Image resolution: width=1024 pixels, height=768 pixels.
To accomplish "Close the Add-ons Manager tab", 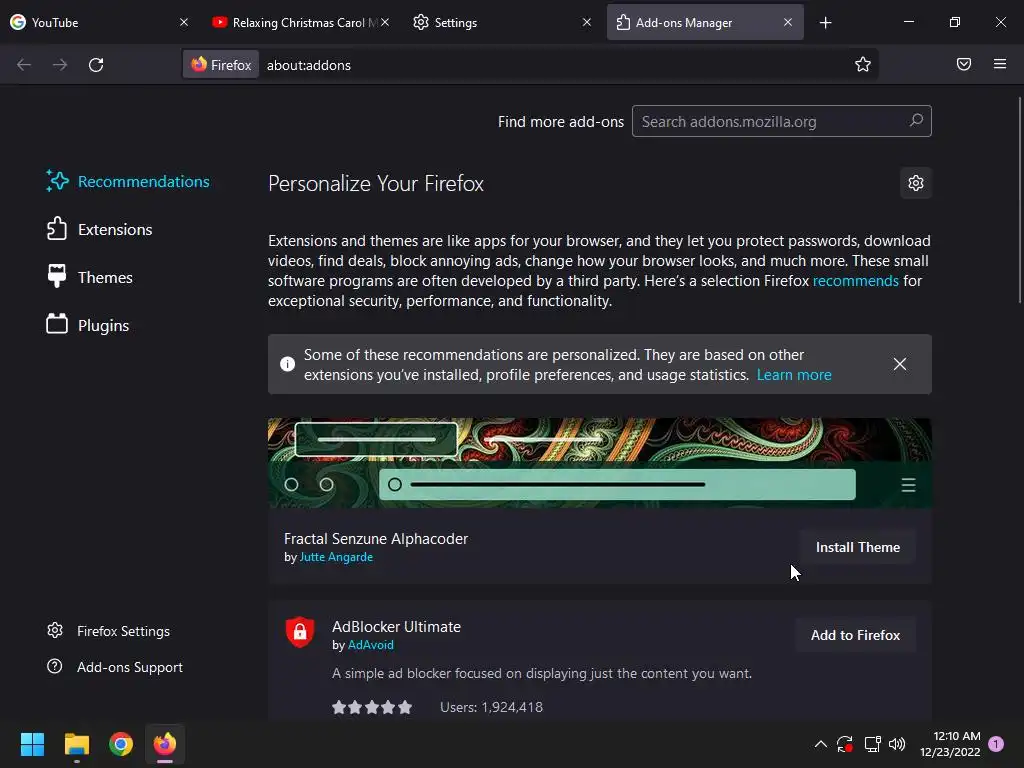I will point(788,22).
